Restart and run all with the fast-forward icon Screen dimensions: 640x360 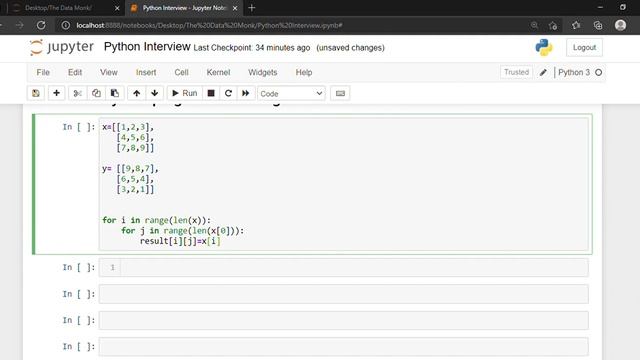click(246, 93)
